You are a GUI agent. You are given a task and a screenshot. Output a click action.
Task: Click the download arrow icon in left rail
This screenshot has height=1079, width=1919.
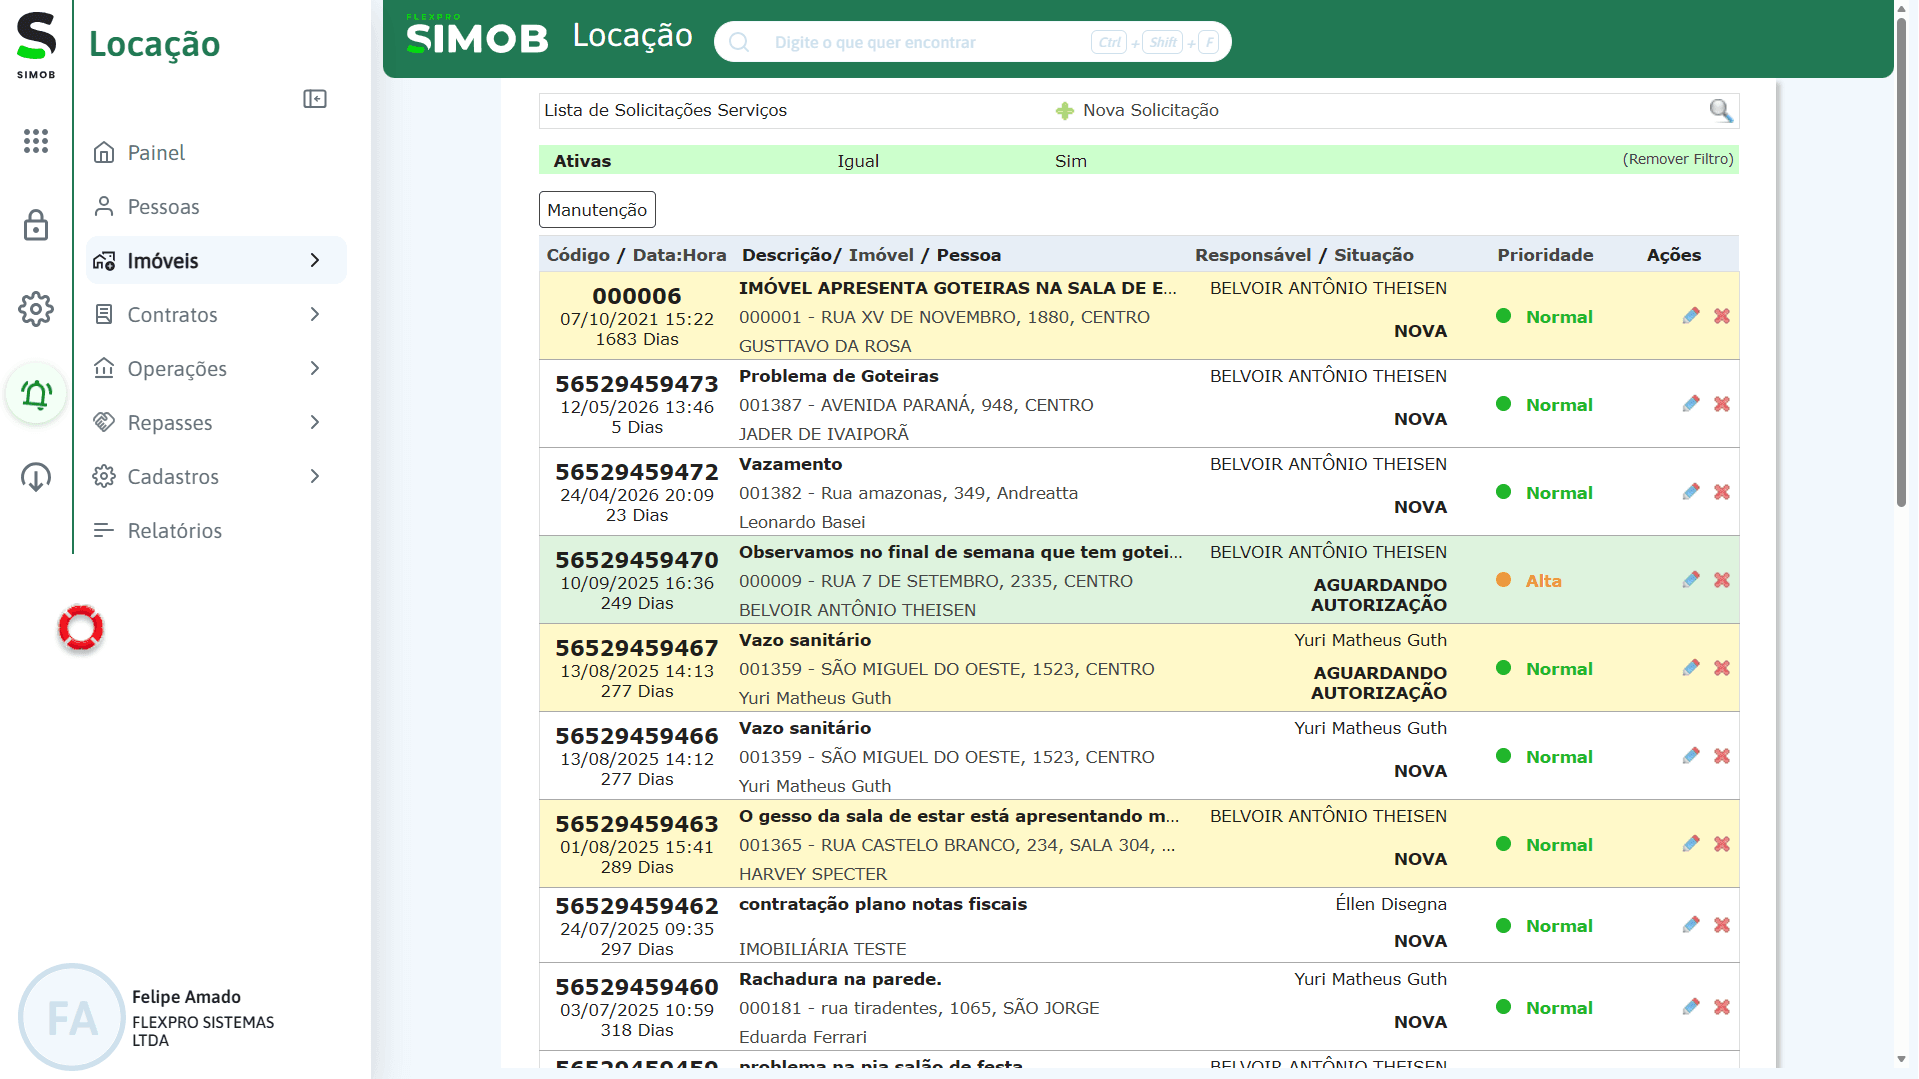(x=36, y=477)
